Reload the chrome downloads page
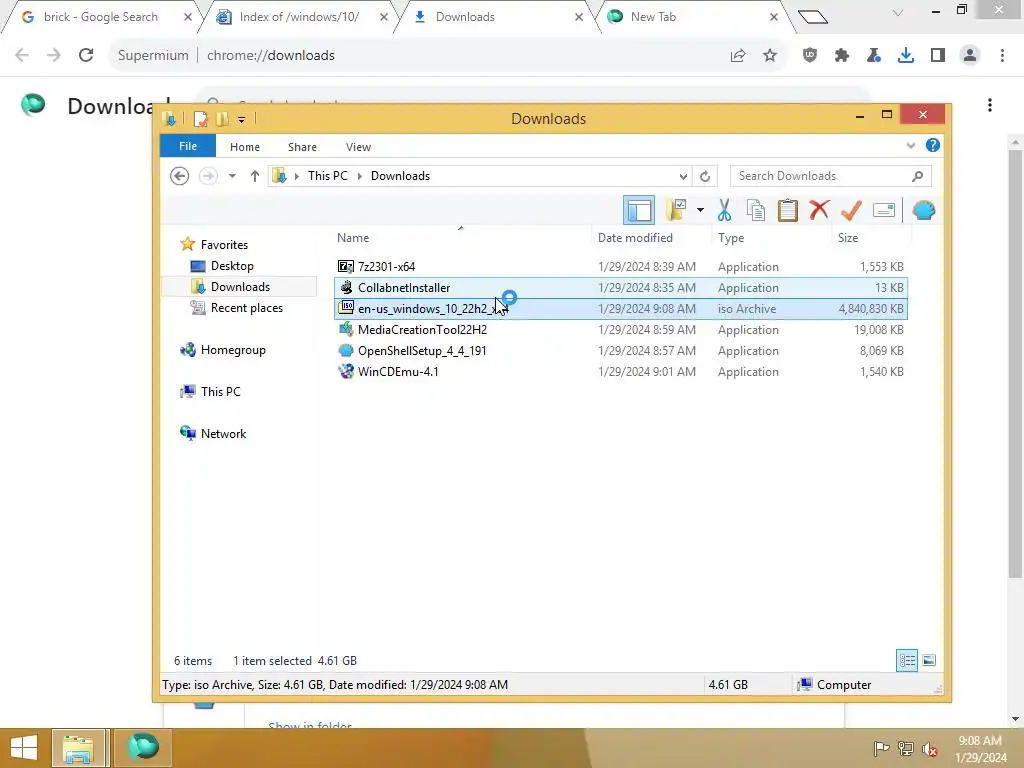 click(x=86, y=55)
